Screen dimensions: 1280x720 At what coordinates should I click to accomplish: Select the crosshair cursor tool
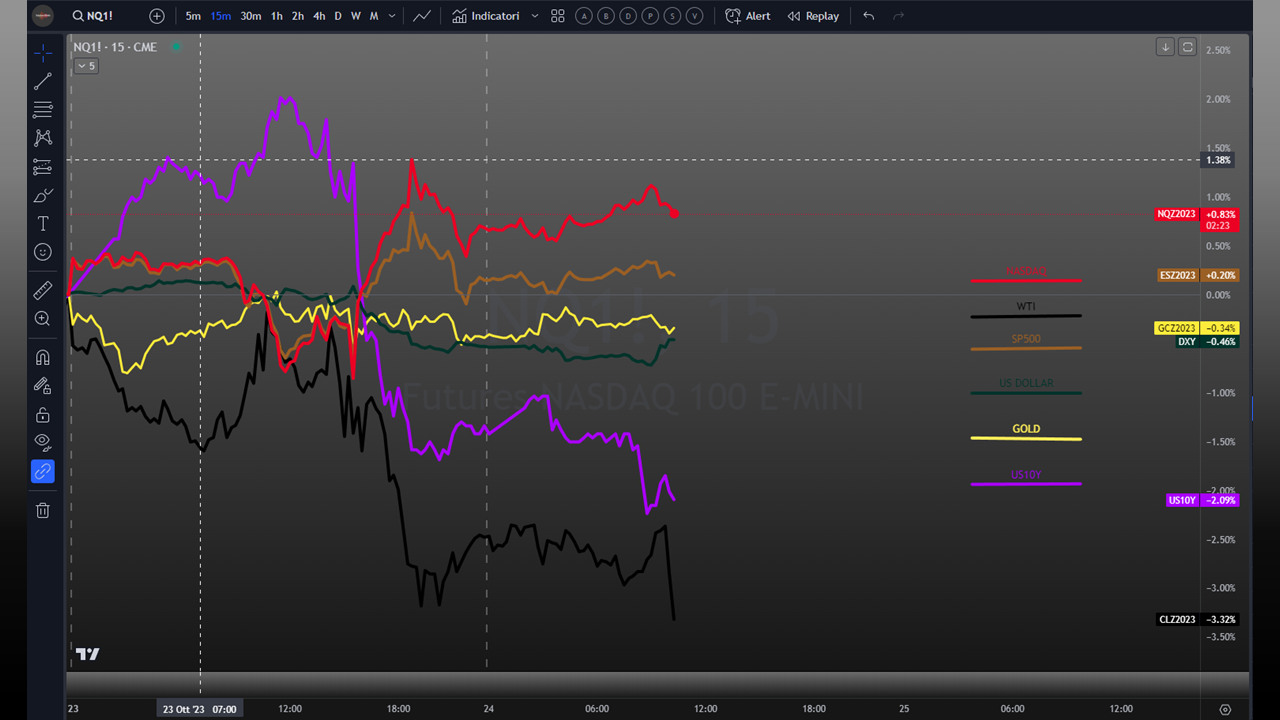click(x=43, y=53)
